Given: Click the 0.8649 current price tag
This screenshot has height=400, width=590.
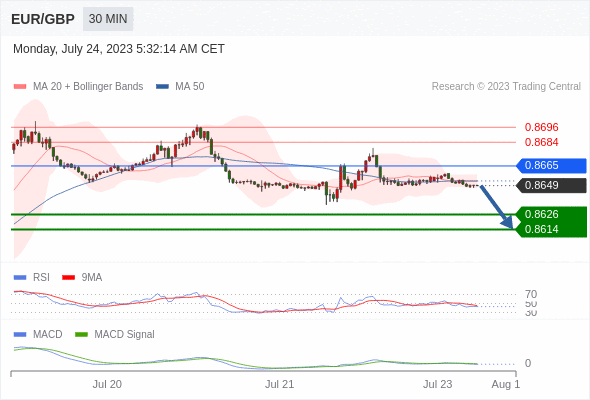Looking at the screenshot, I should click(x=551, y=186).
